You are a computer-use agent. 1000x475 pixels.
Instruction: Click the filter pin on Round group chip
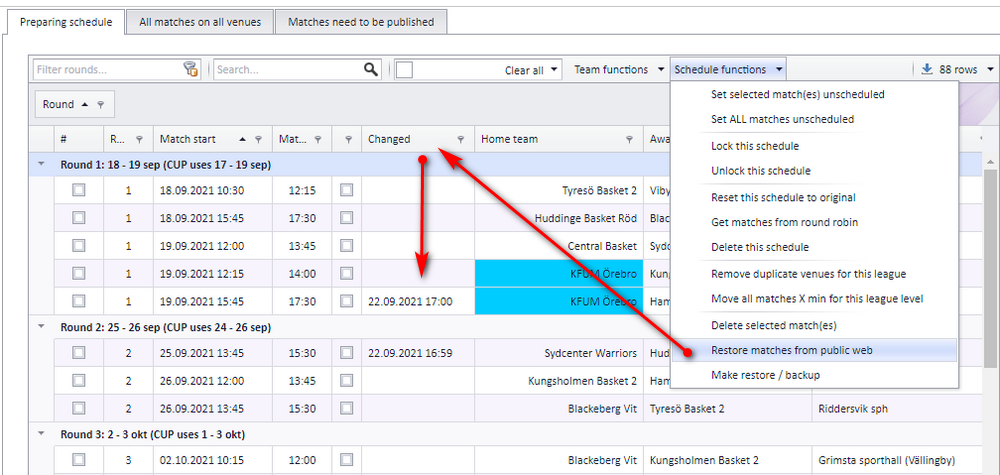click(x=100, y=105)
